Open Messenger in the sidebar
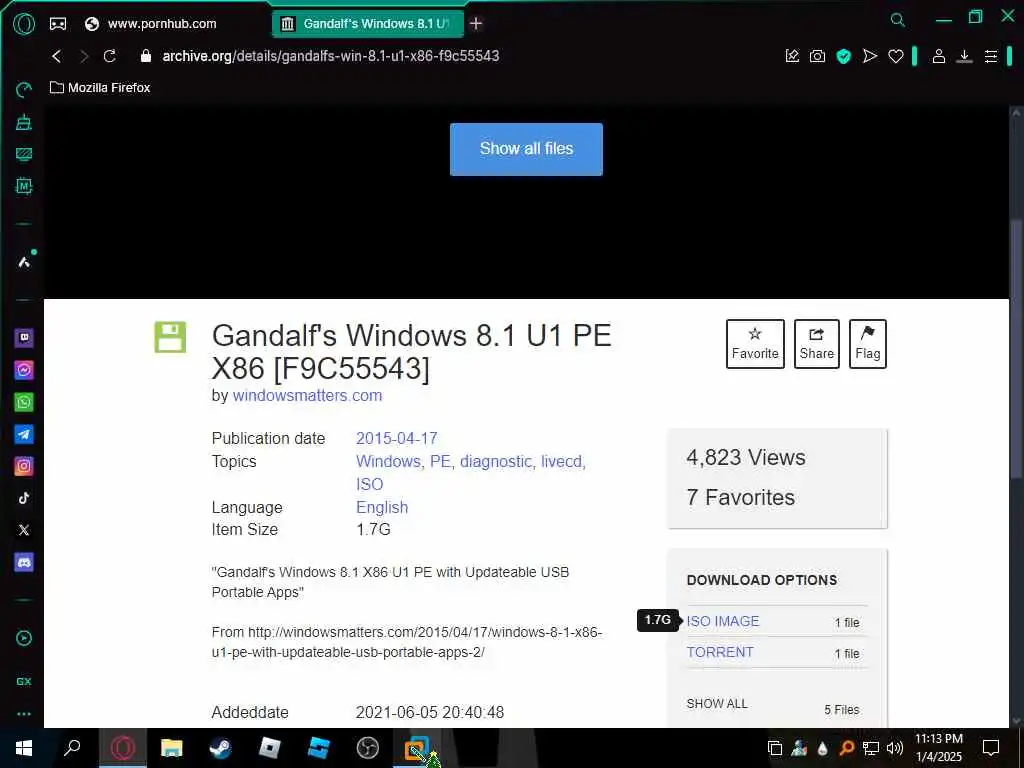1024x768 pixels. [x=24, y=370]
